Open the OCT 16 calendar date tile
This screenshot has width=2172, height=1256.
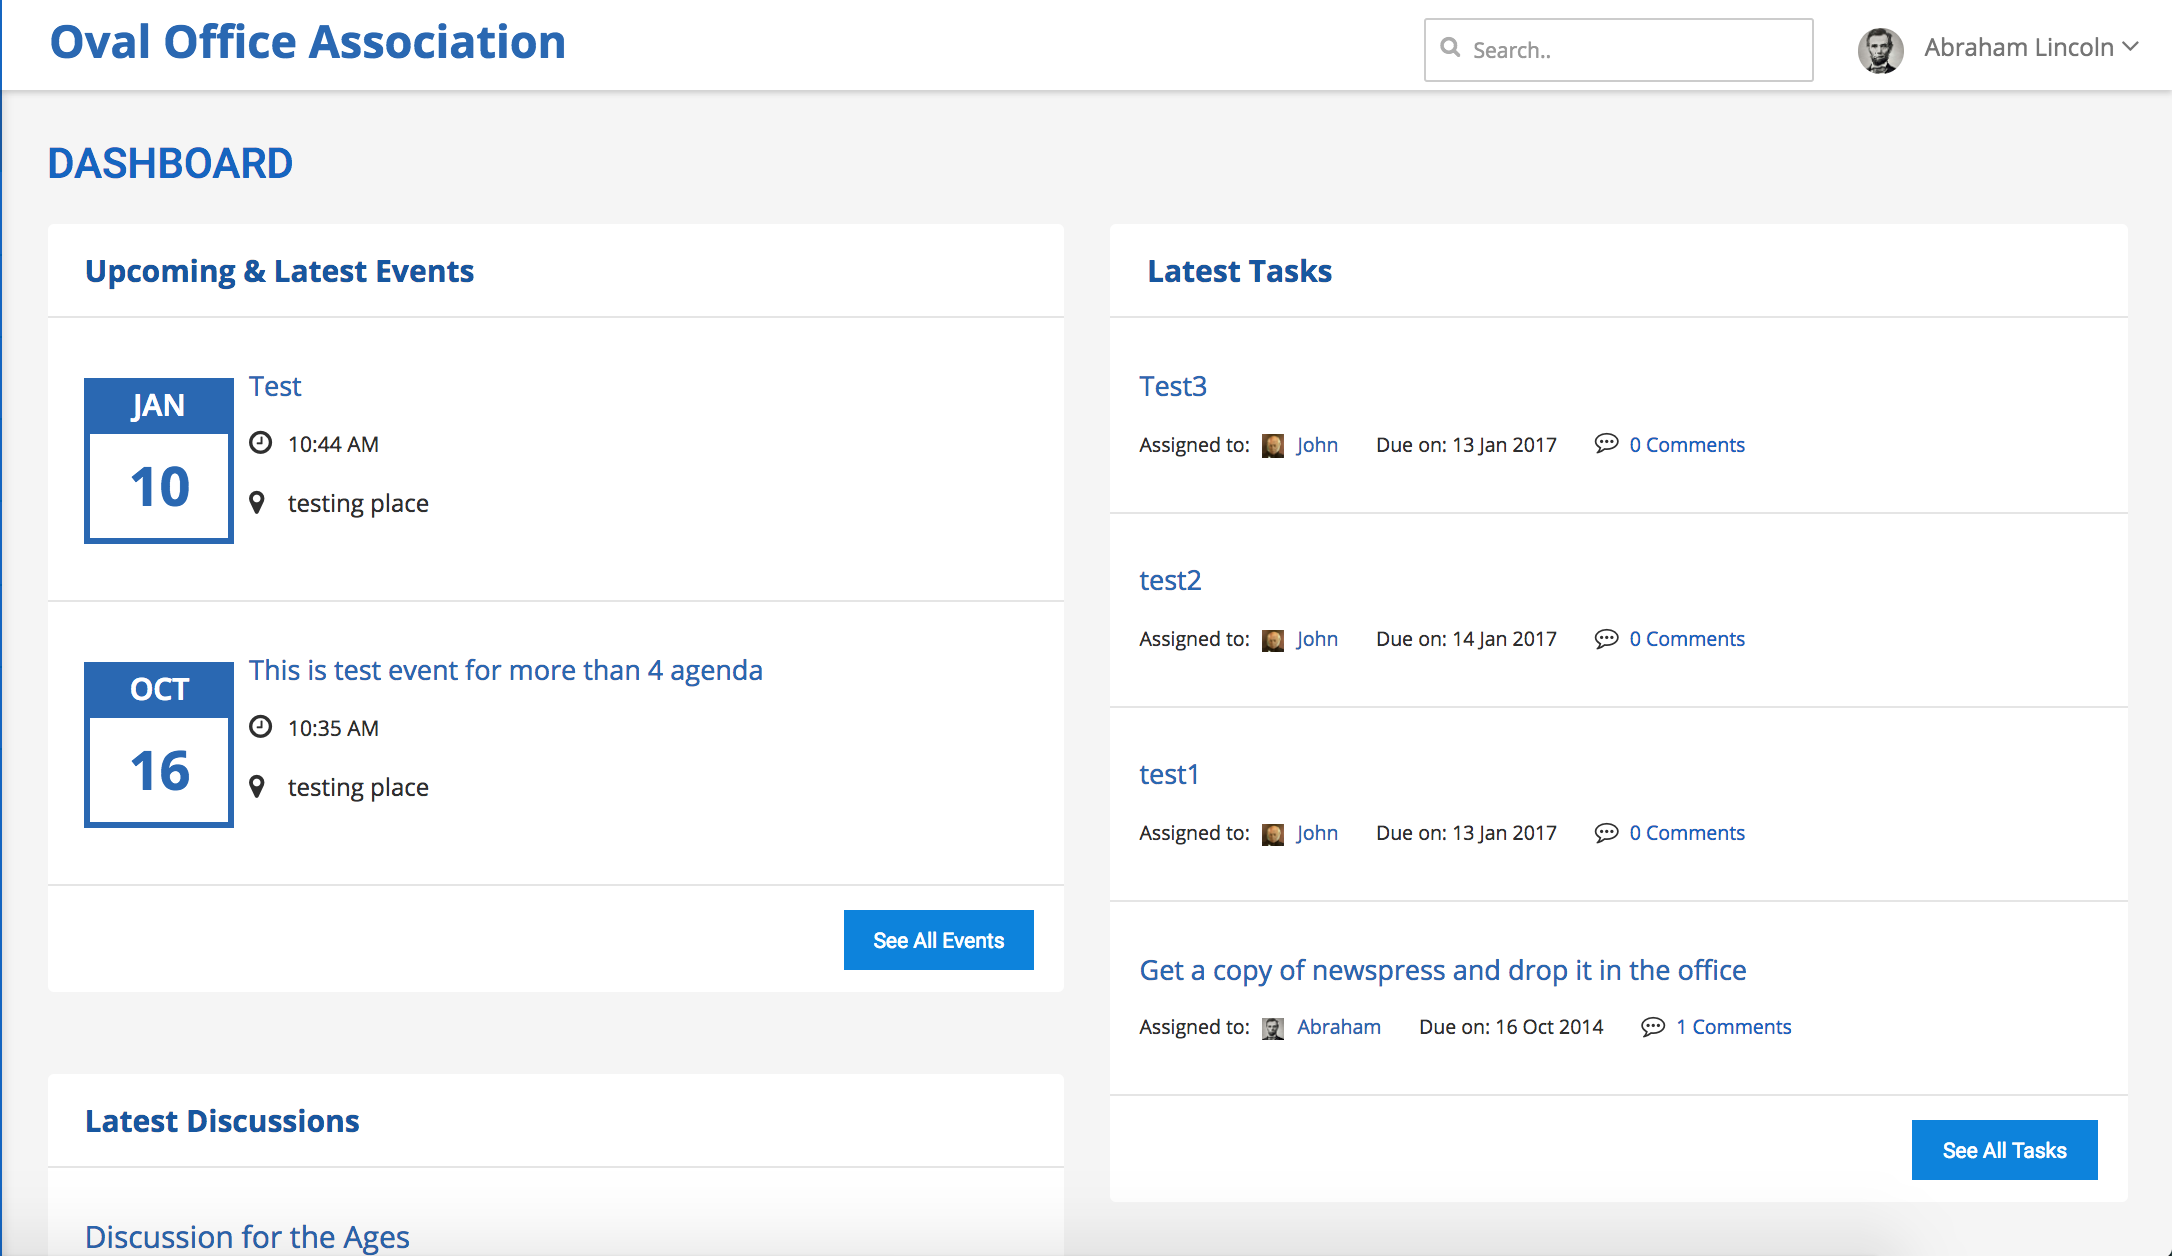[159, 745]
